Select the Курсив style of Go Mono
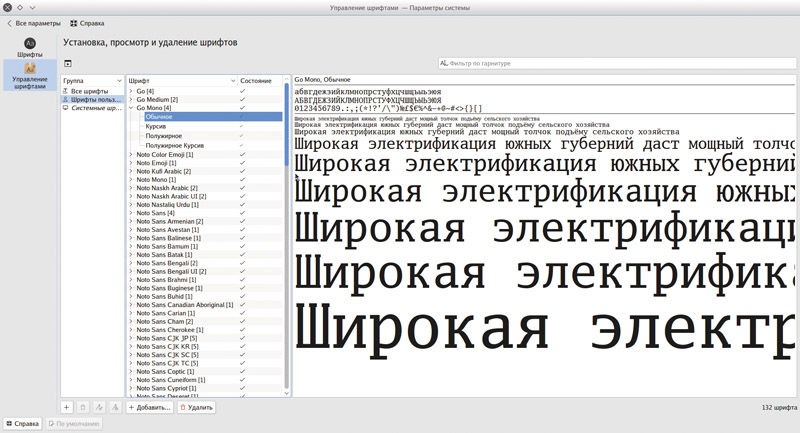The width and height of the screenshot is (800, 433). pos(213,126)
